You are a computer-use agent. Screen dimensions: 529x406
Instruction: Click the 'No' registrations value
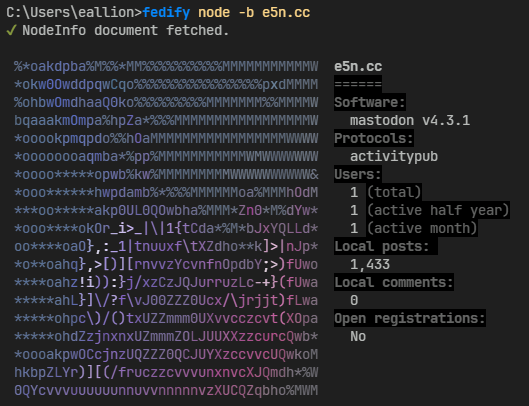point(358,336)
